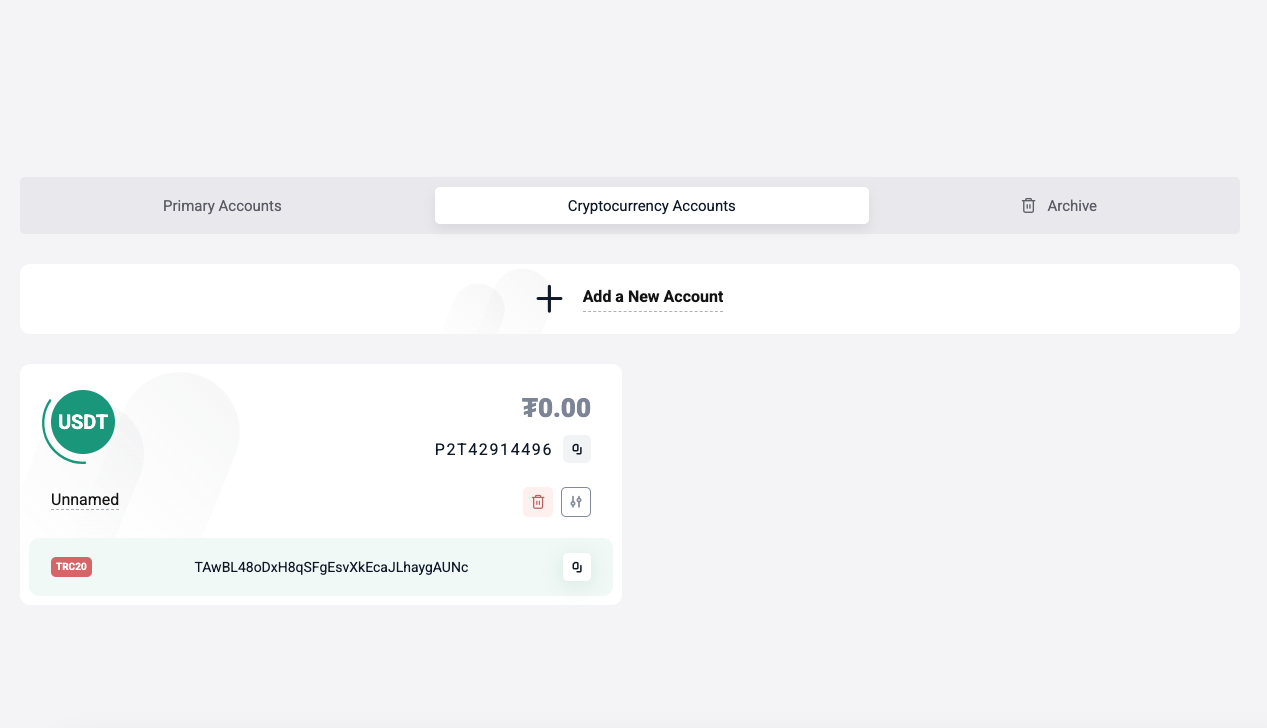The image size is (1267, 728).
Task: Copy the TRC20 wallet address
Action: (x=577, y=567)
